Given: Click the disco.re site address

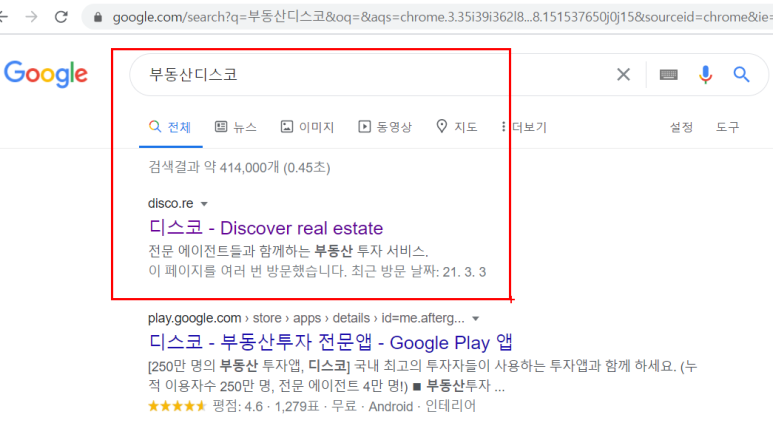Looking at the screenshot, I should [171, 203].
